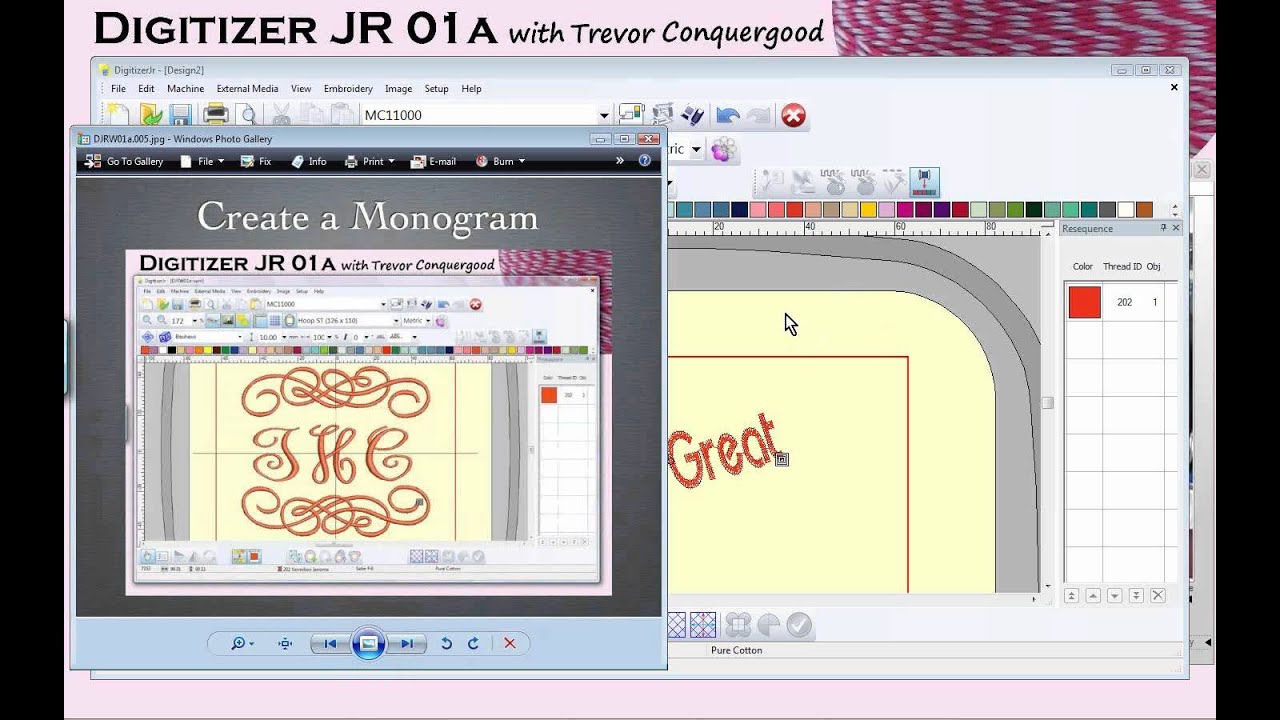Click the Pure Cotton status bar text
The height and width of the screenshot is (720, 1280).
(x=736, y=650)
